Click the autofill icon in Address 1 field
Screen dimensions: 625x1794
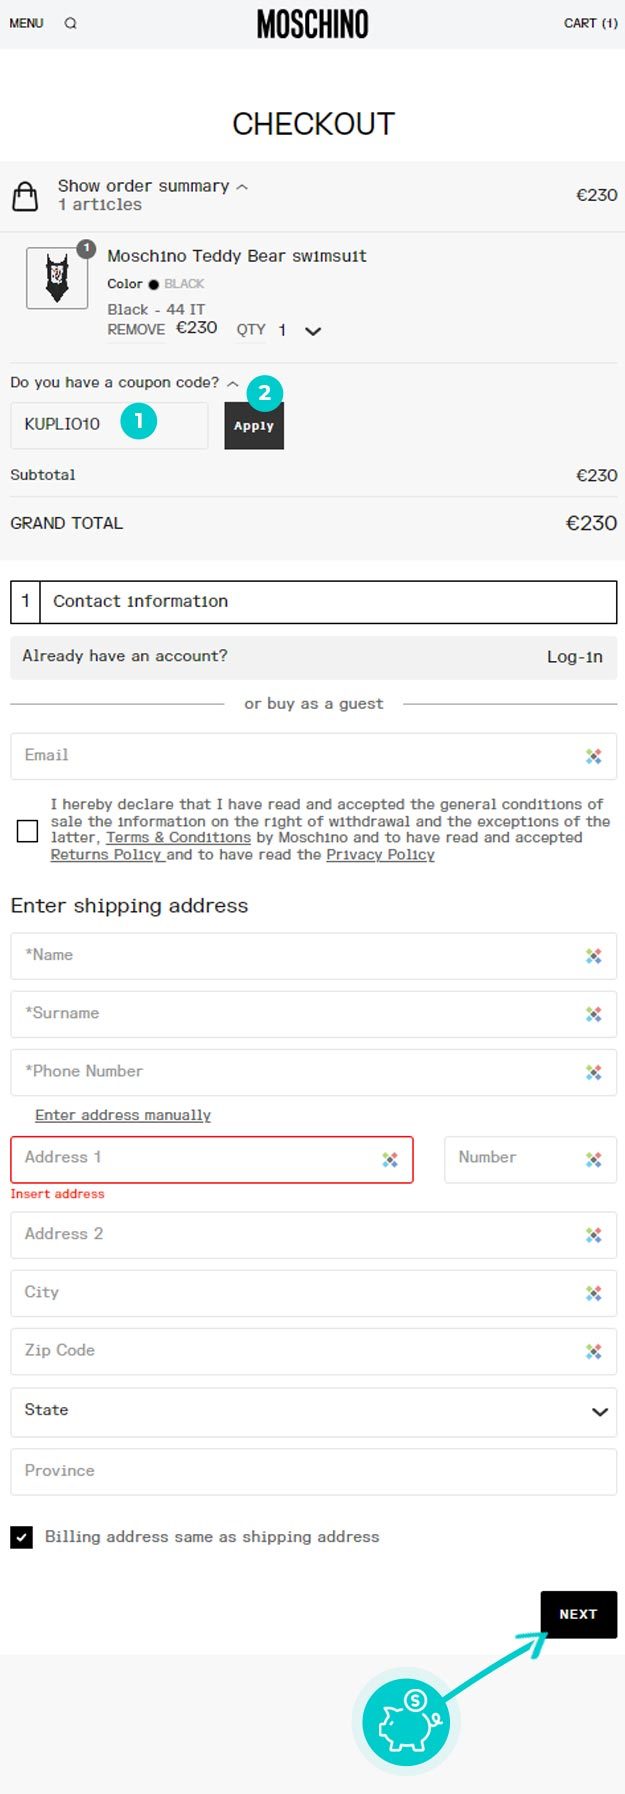[390, 1160]
